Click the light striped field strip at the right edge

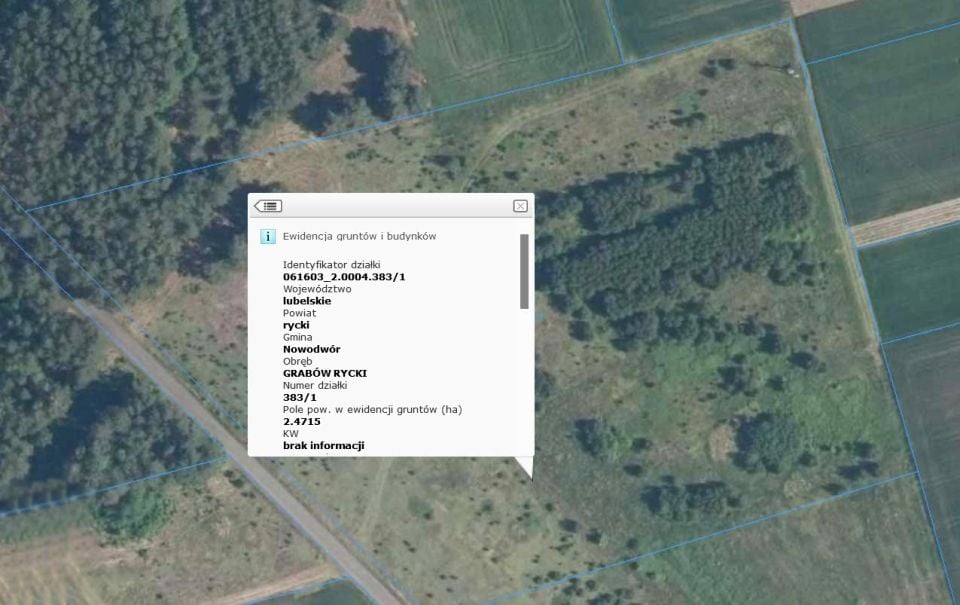906,222
